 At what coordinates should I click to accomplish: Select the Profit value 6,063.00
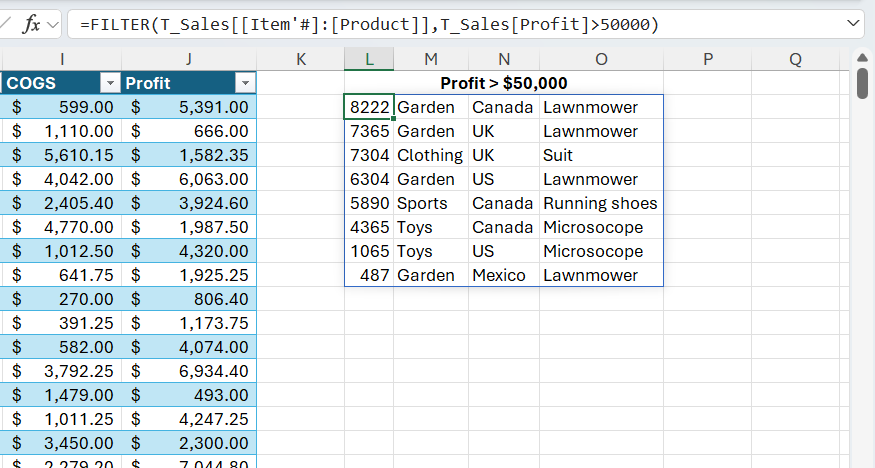pyautogui.click(x=189, y=179)
